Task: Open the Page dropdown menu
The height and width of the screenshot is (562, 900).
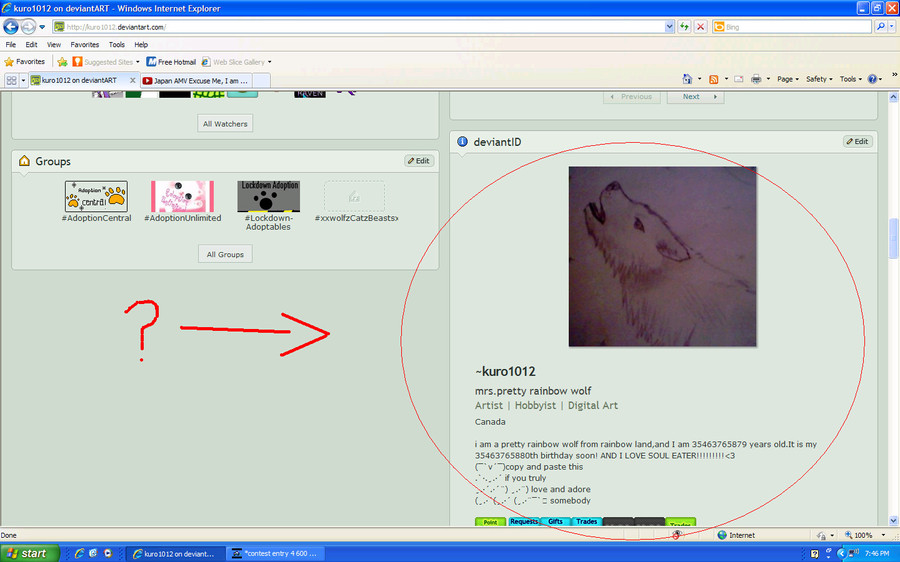Action: [x=788, y=79]
